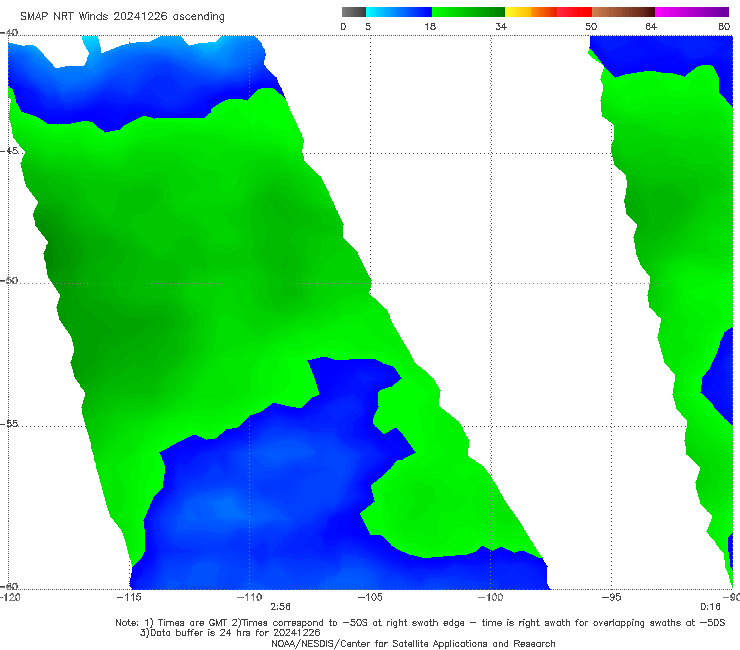Viewport: 740px width, 650px height.
Task: Click the 'Data buffer is 24 hrs' note
Action: pos(230,633)
